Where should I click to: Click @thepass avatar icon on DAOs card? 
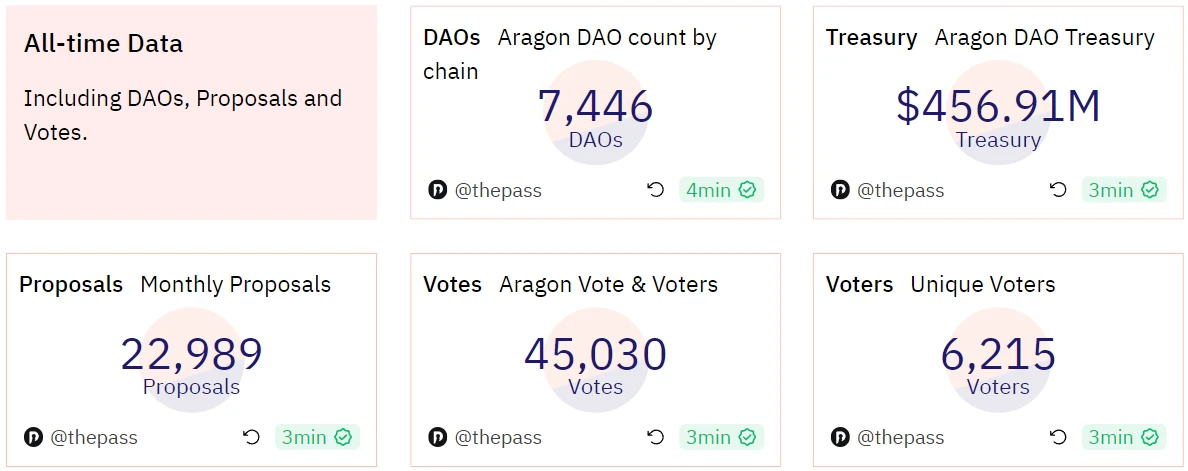pos(437,190)
